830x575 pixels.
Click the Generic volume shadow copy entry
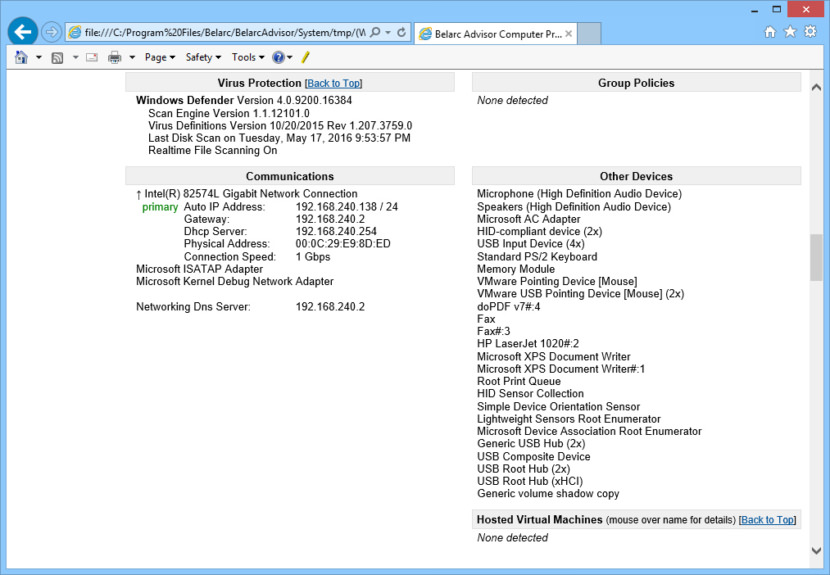click(548, 493)
